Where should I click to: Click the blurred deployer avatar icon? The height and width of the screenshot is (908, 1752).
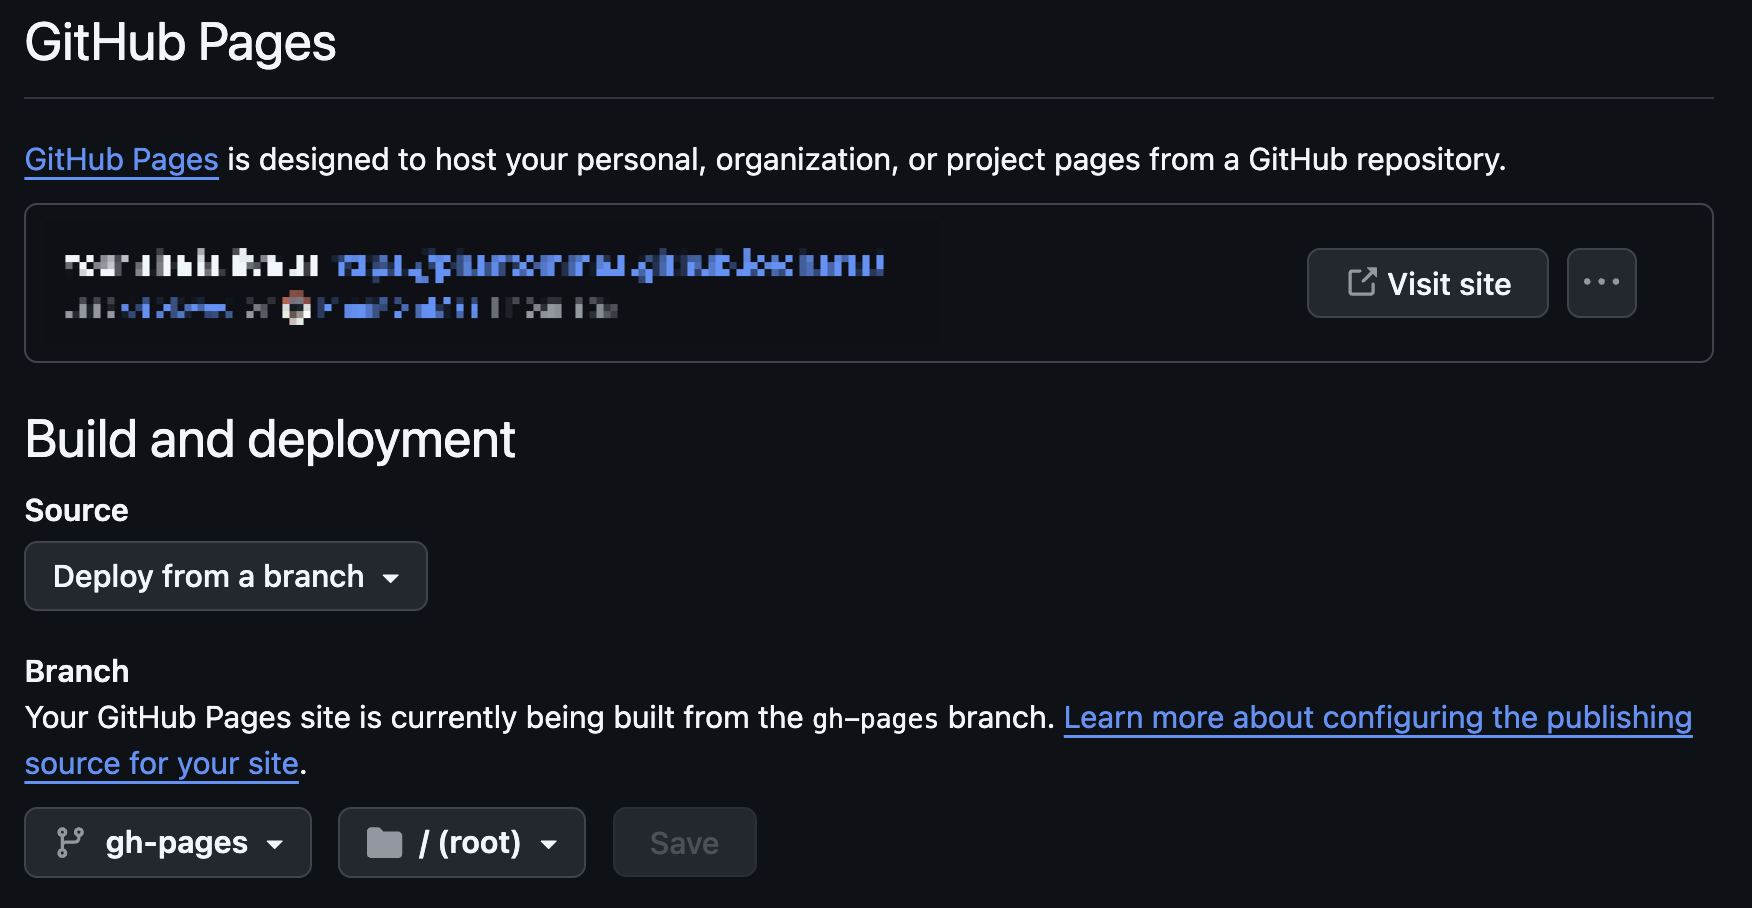296,308
